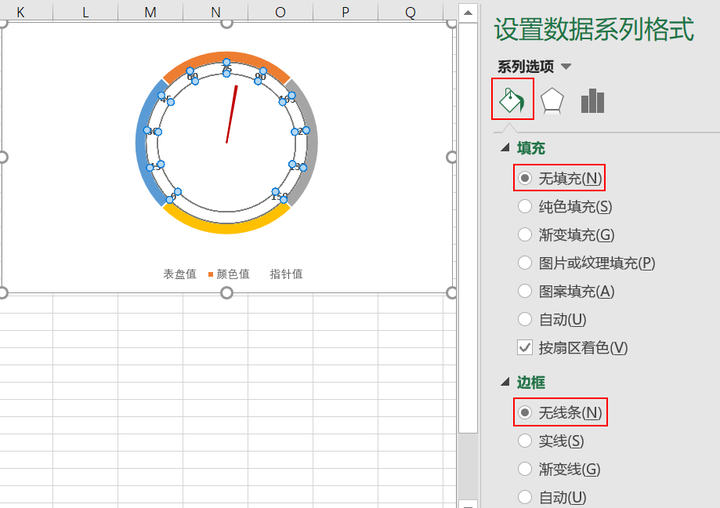Screen dimensions: 720x508
Task: Click the 表盘值 legend entry
Action: click(x=180, y=274)
